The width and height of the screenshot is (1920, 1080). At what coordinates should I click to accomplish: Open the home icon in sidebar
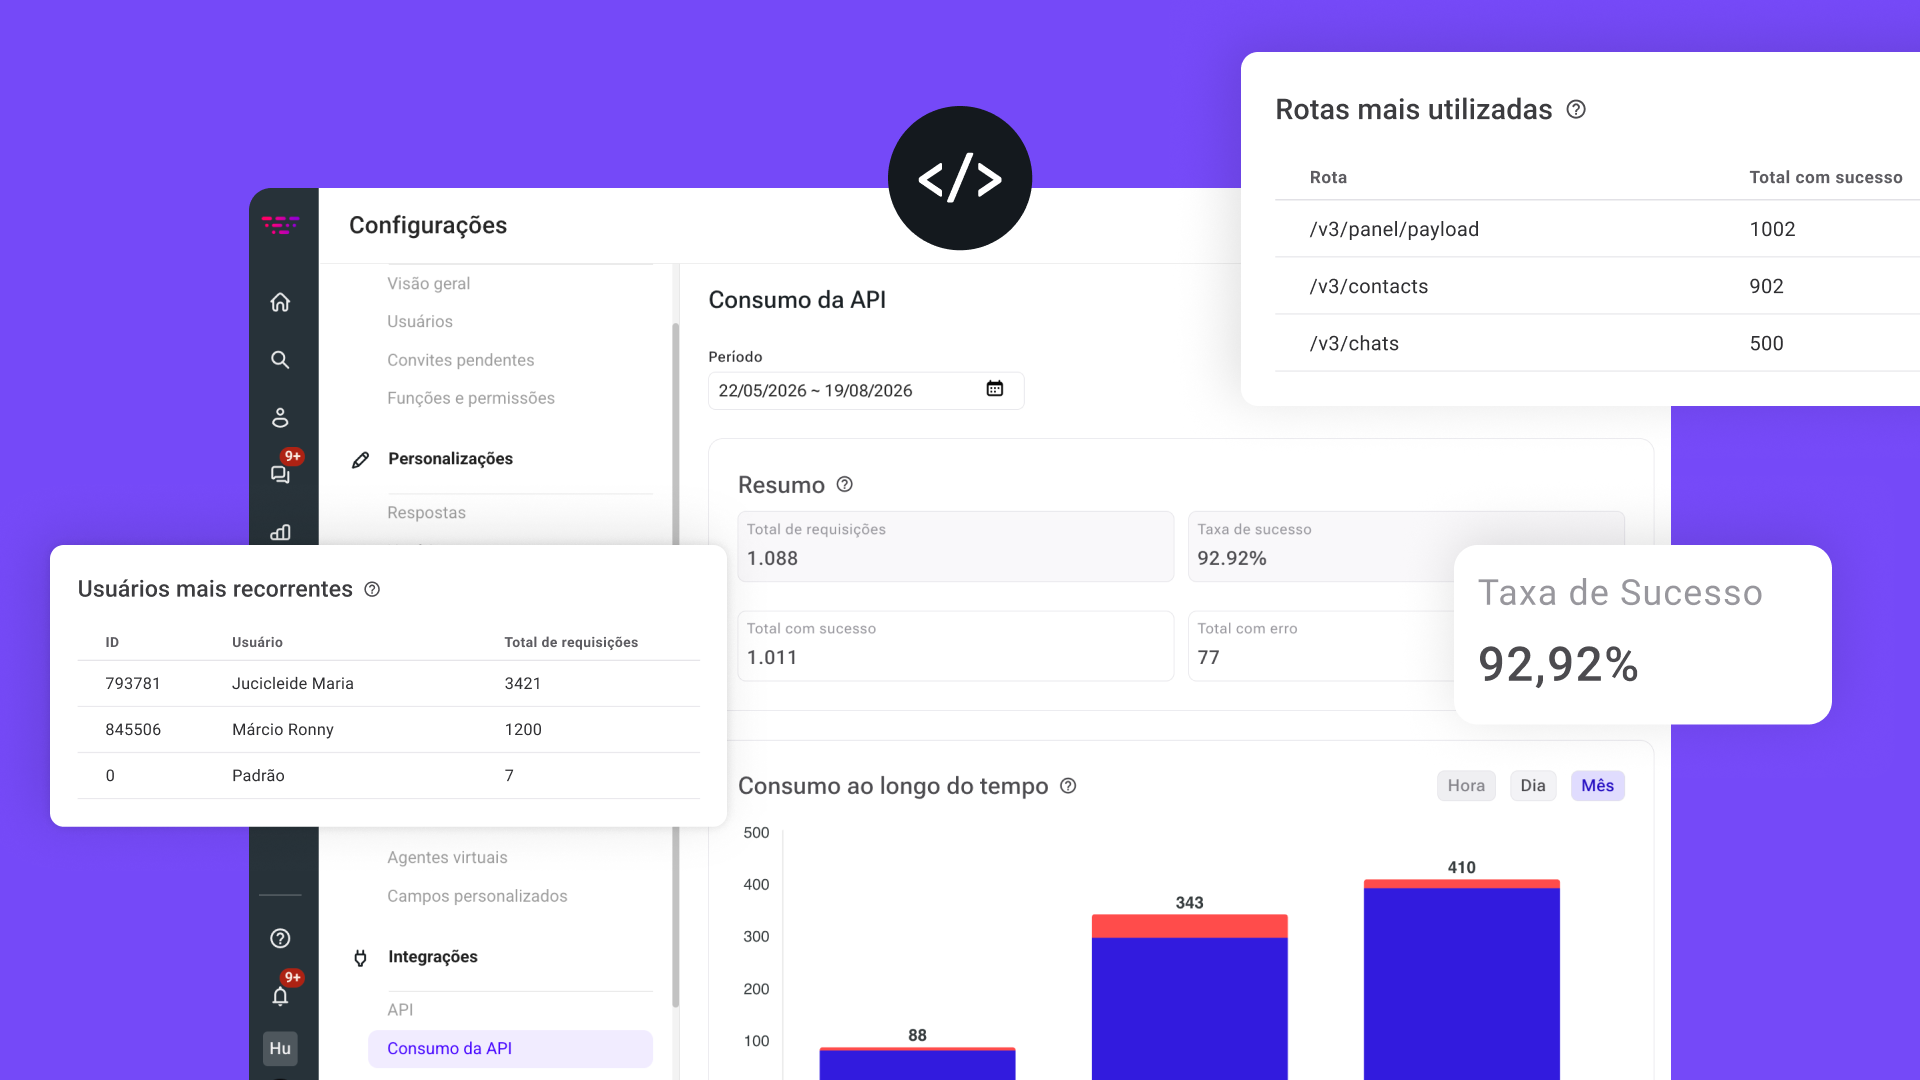tap(280, 302)
